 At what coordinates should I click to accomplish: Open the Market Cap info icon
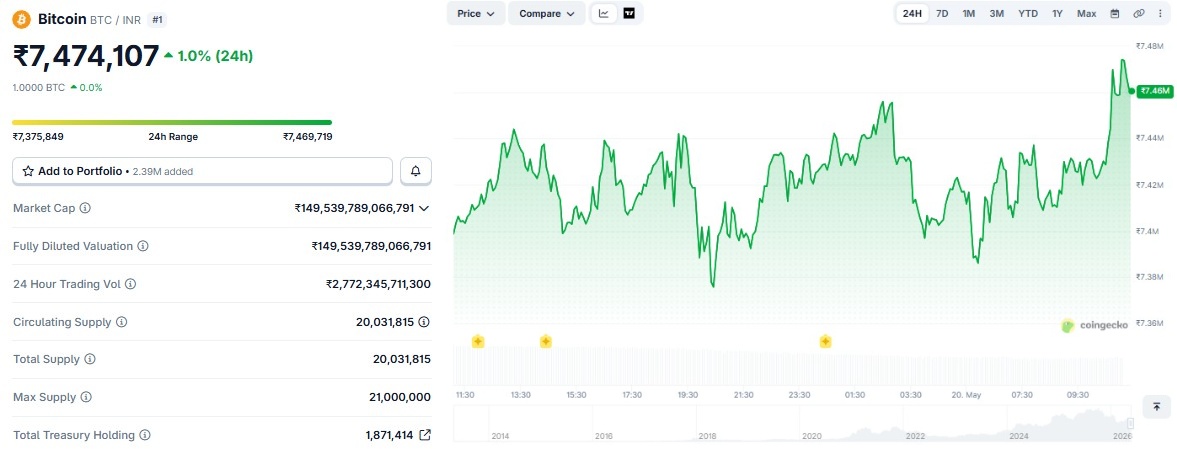pos(85,208)
